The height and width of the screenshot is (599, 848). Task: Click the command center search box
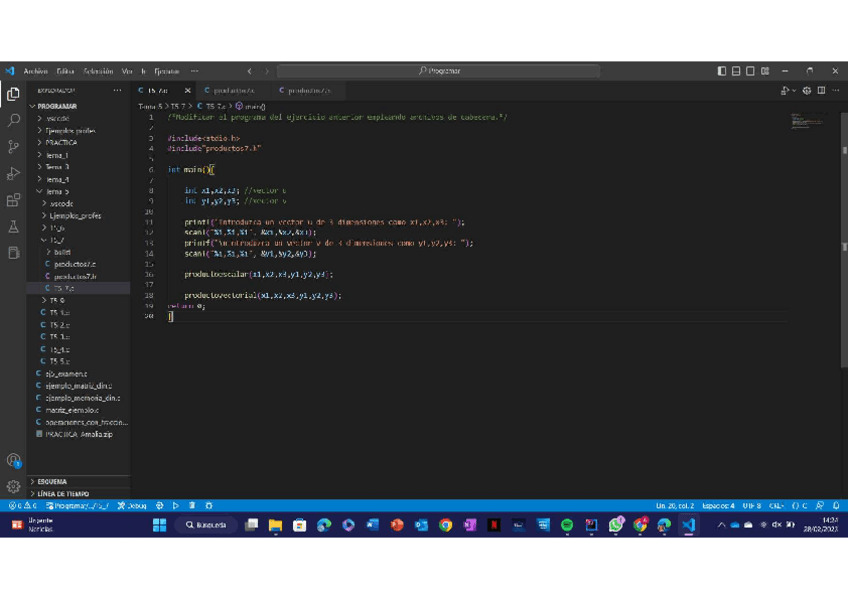pos(438,71)
